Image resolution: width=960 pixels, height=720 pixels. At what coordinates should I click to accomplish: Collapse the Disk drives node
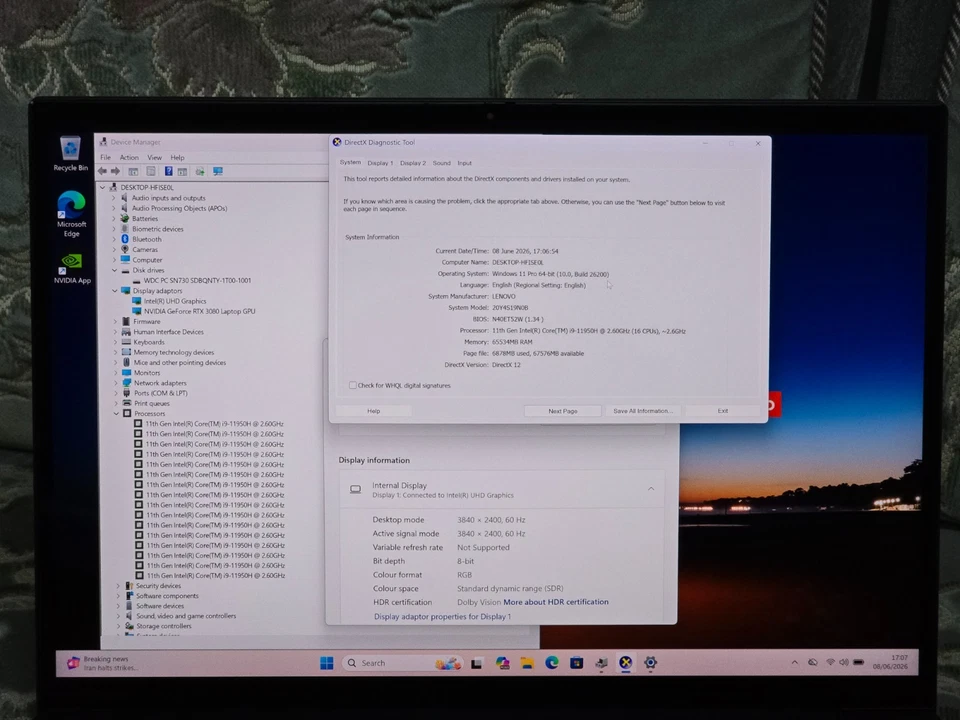[x=114, y=270]
